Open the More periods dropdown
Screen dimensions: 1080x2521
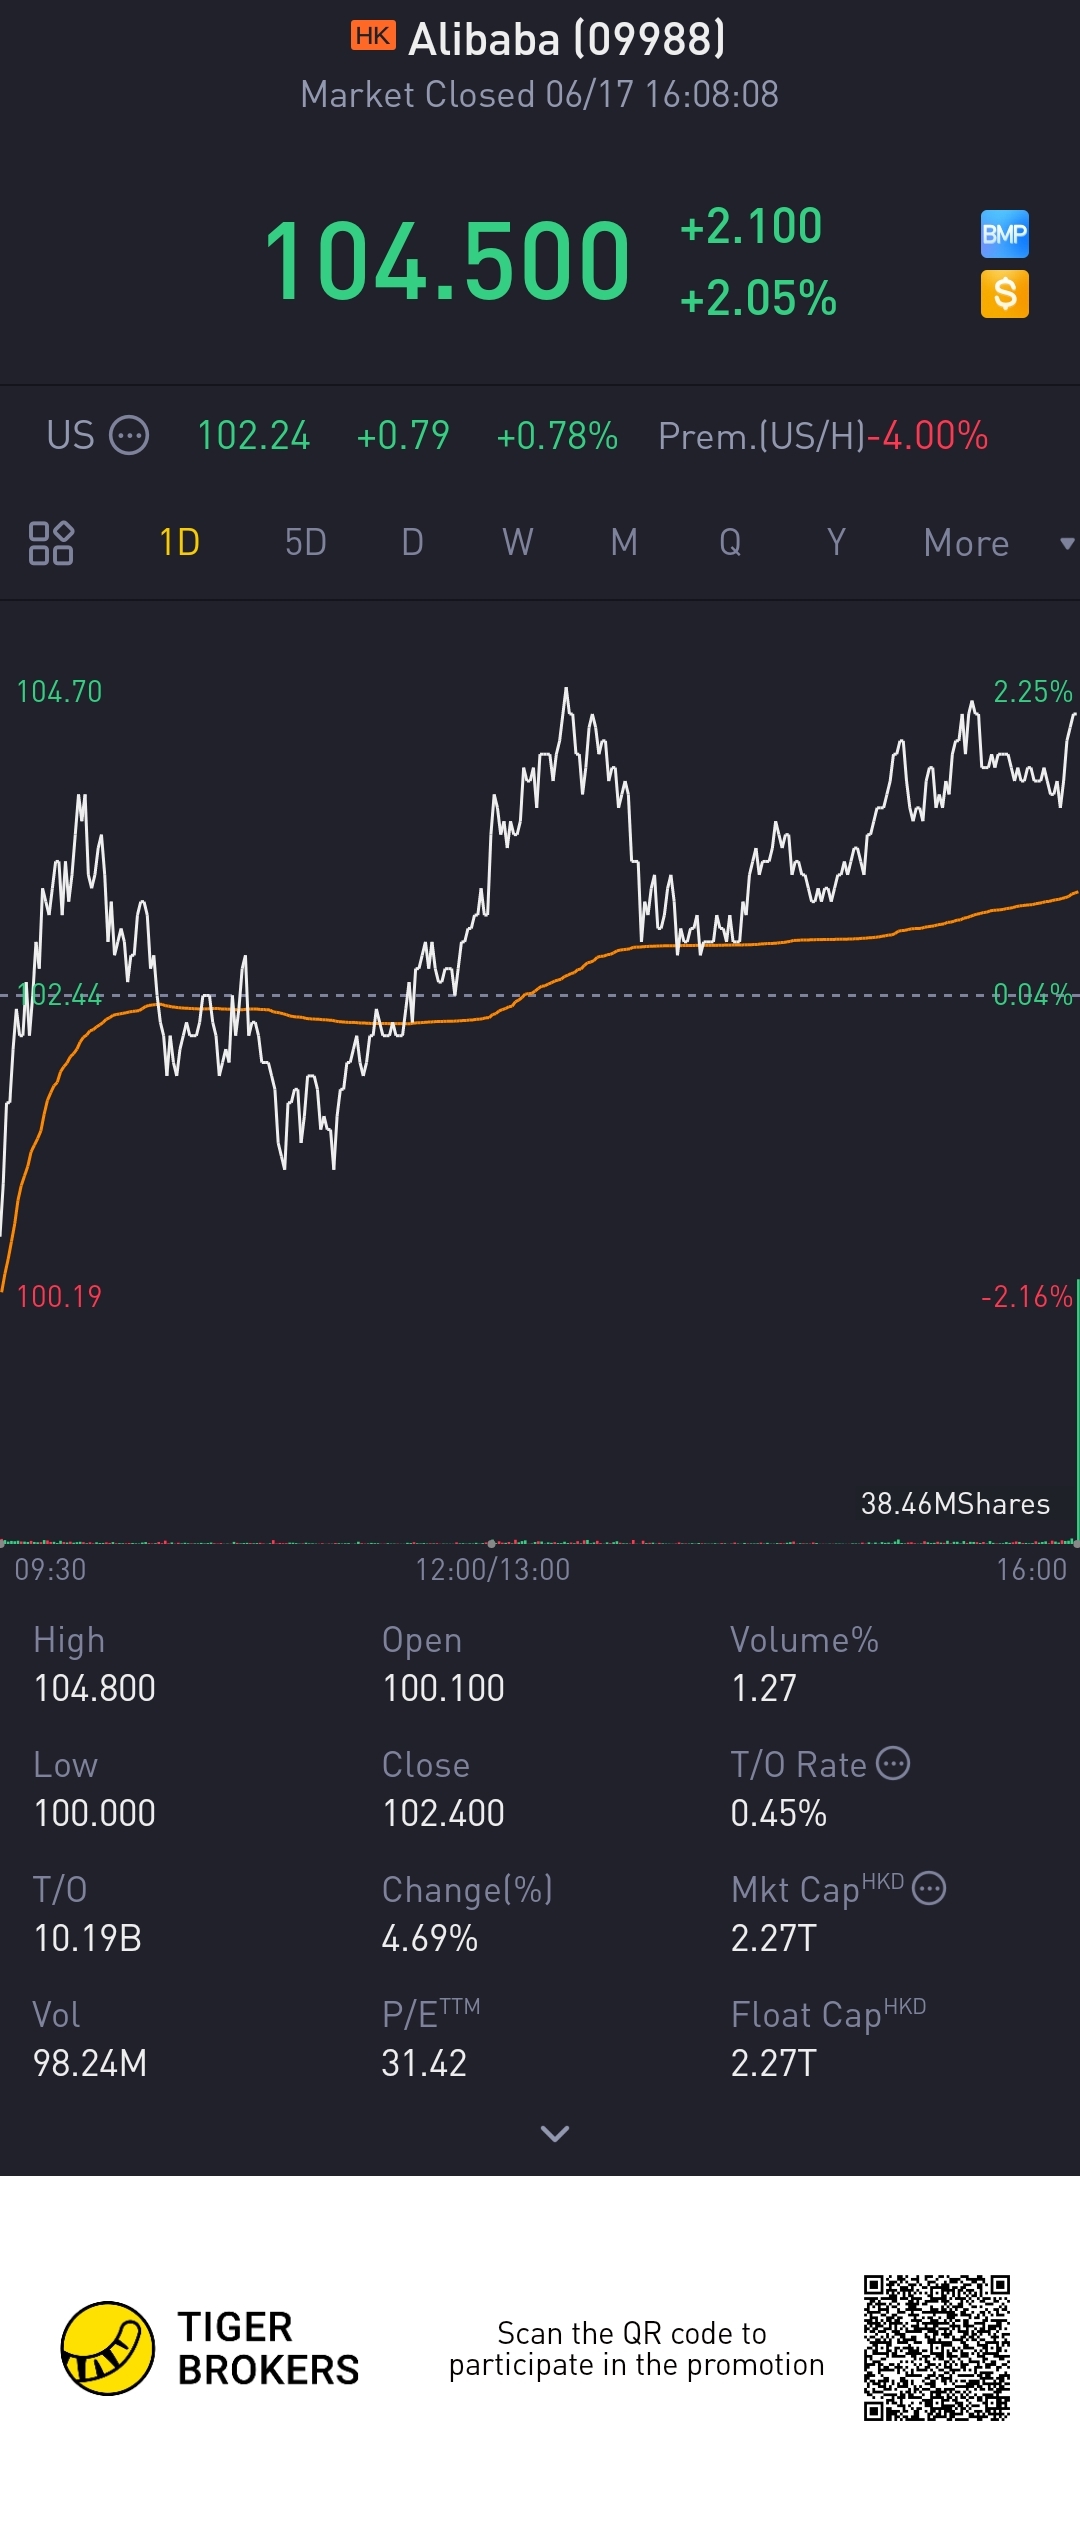(966, 543)
